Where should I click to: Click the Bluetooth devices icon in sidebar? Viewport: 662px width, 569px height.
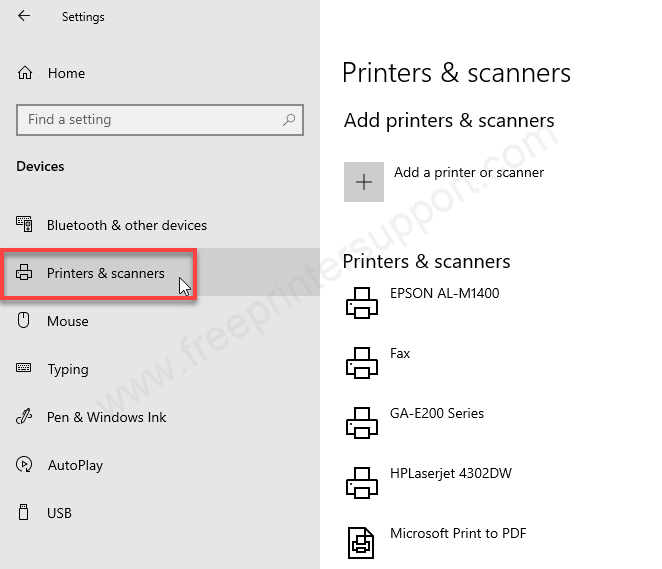[25, 225]
